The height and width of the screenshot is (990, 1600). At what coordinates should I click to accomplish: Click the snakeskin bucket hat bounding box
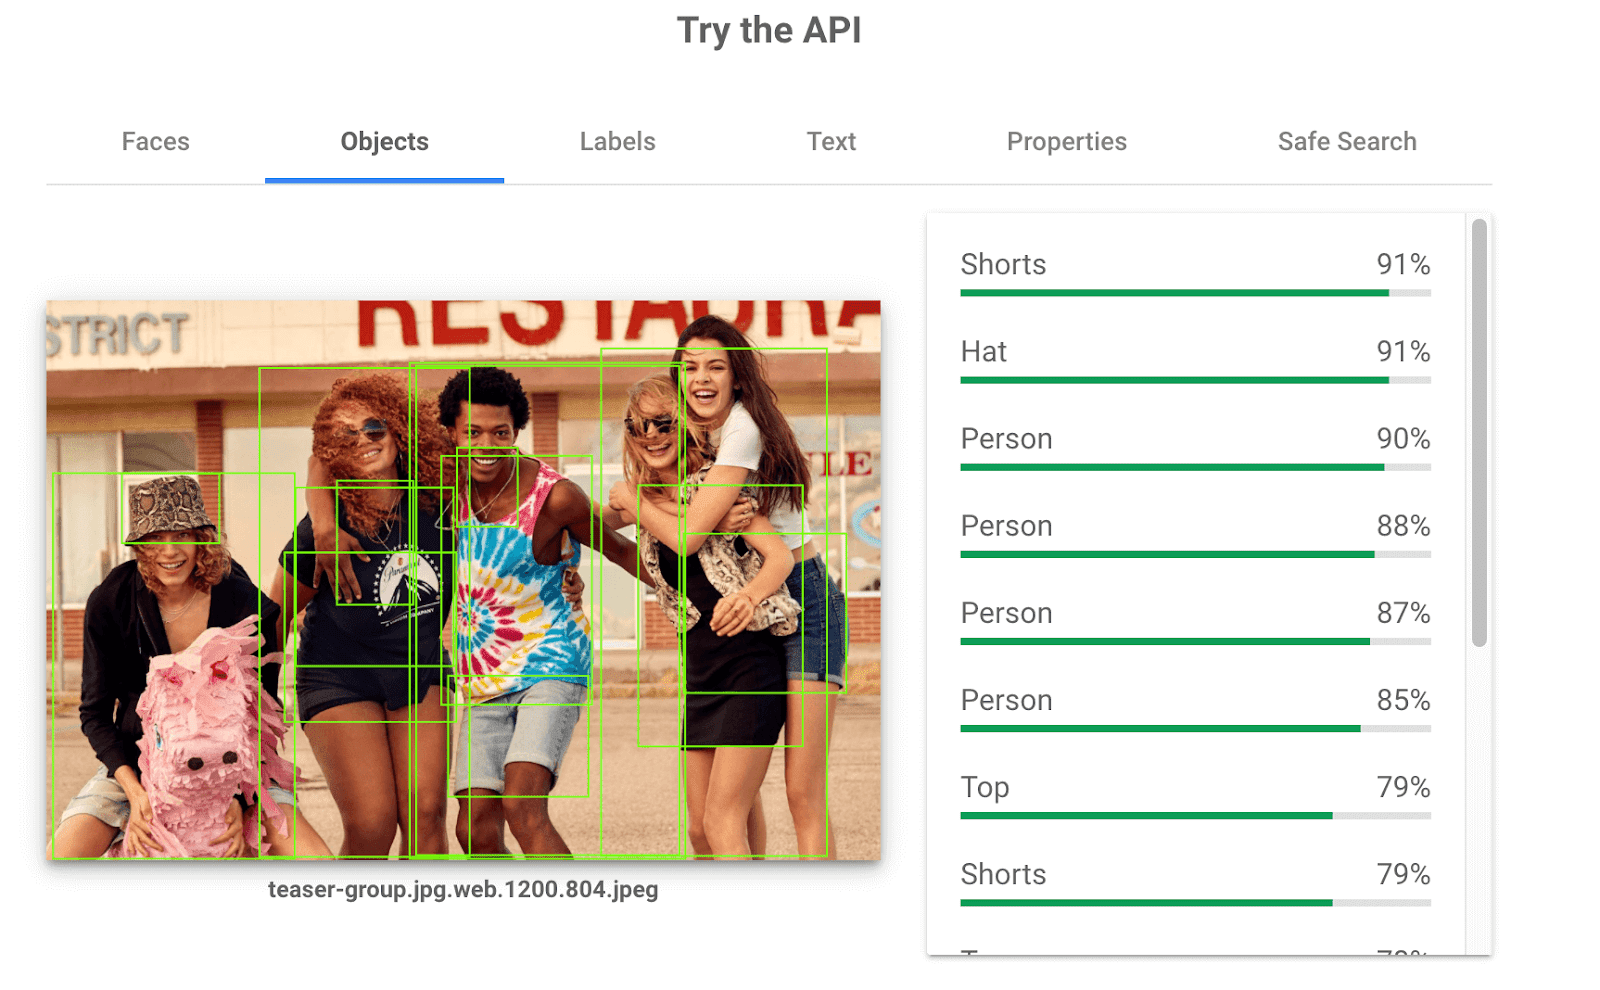tap(171, 508)
